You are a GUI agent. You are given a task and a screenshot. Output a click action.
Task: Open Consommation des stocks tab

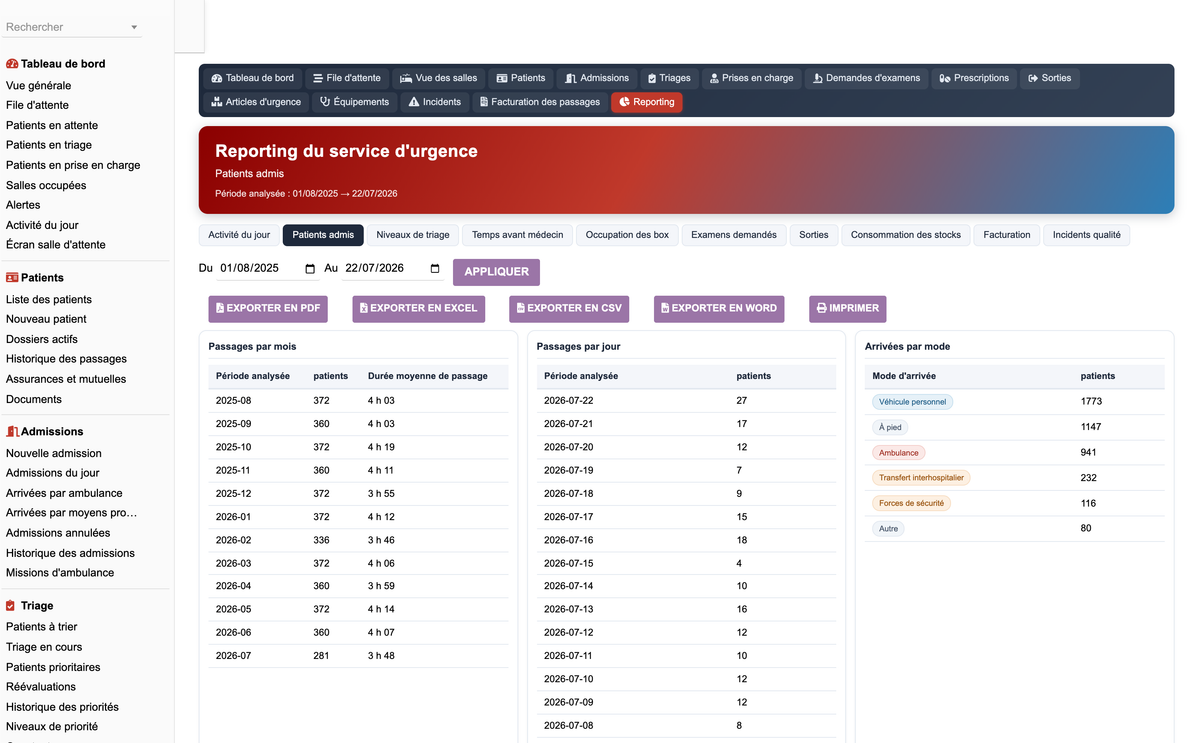(x=906, y=235)
